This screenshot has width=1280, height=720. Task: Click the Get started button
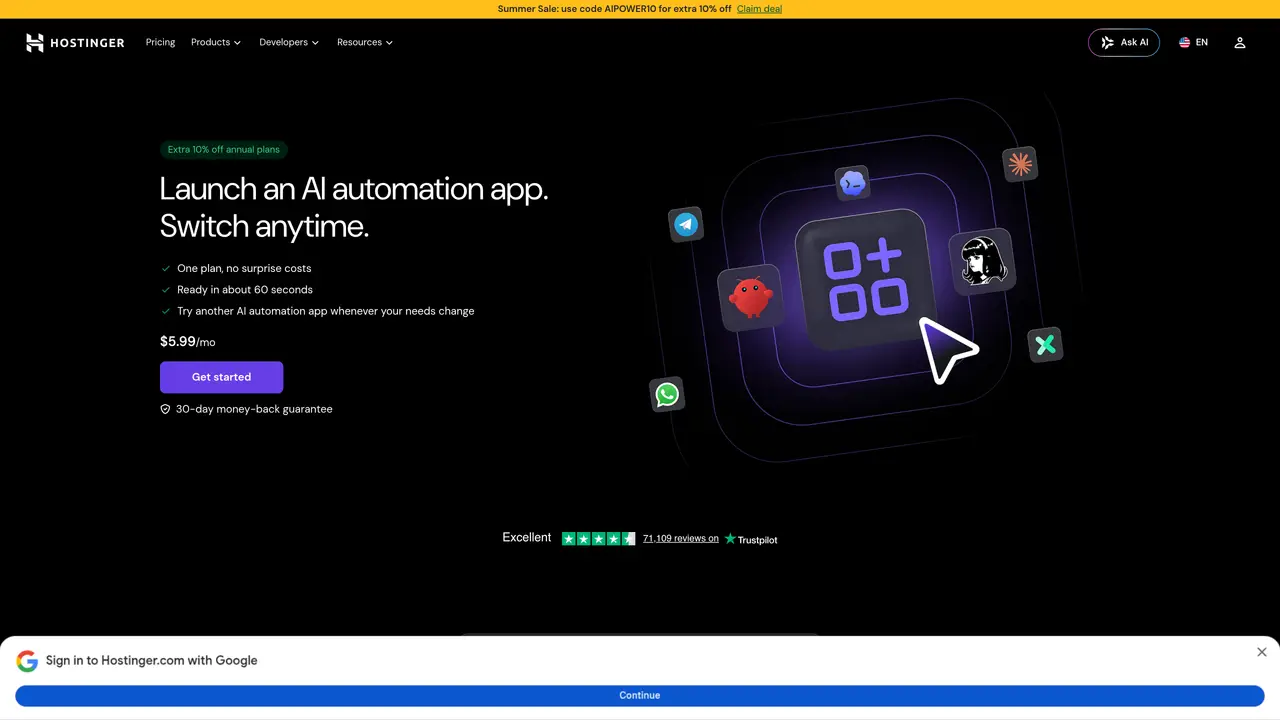pyautogui.click(x=221, y=377)
